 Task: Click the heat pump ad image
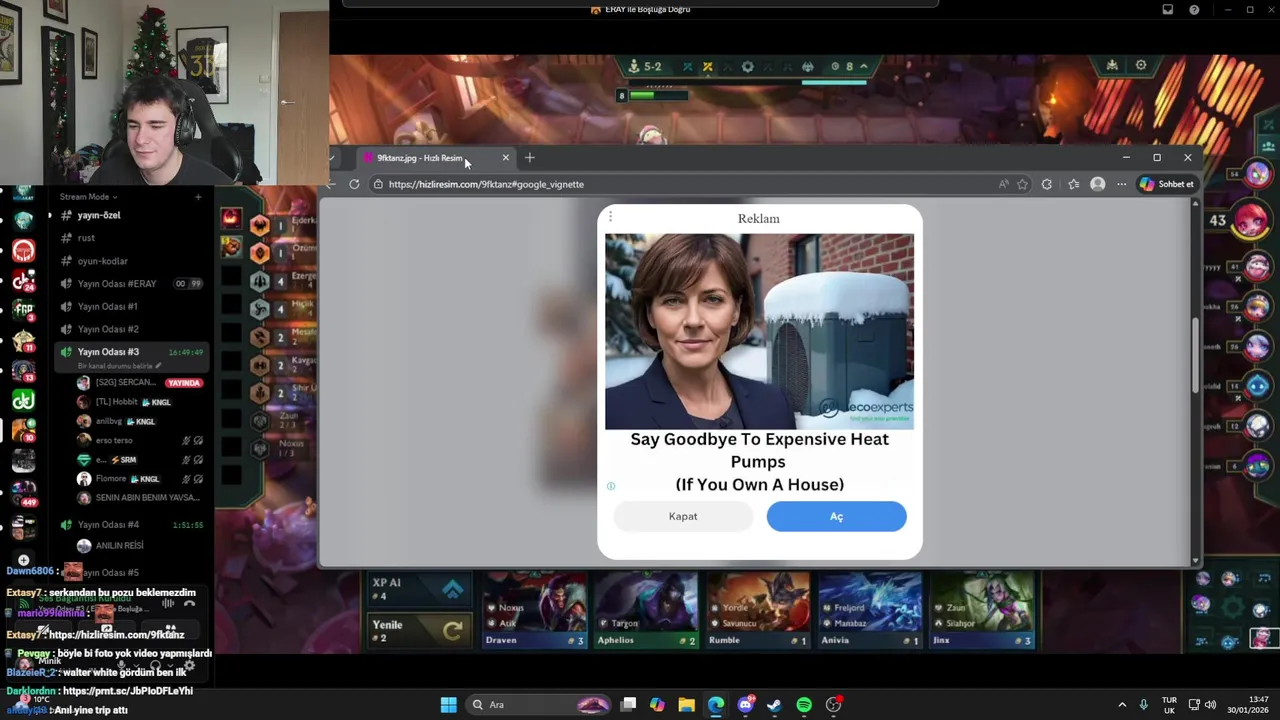click(759, 331)
